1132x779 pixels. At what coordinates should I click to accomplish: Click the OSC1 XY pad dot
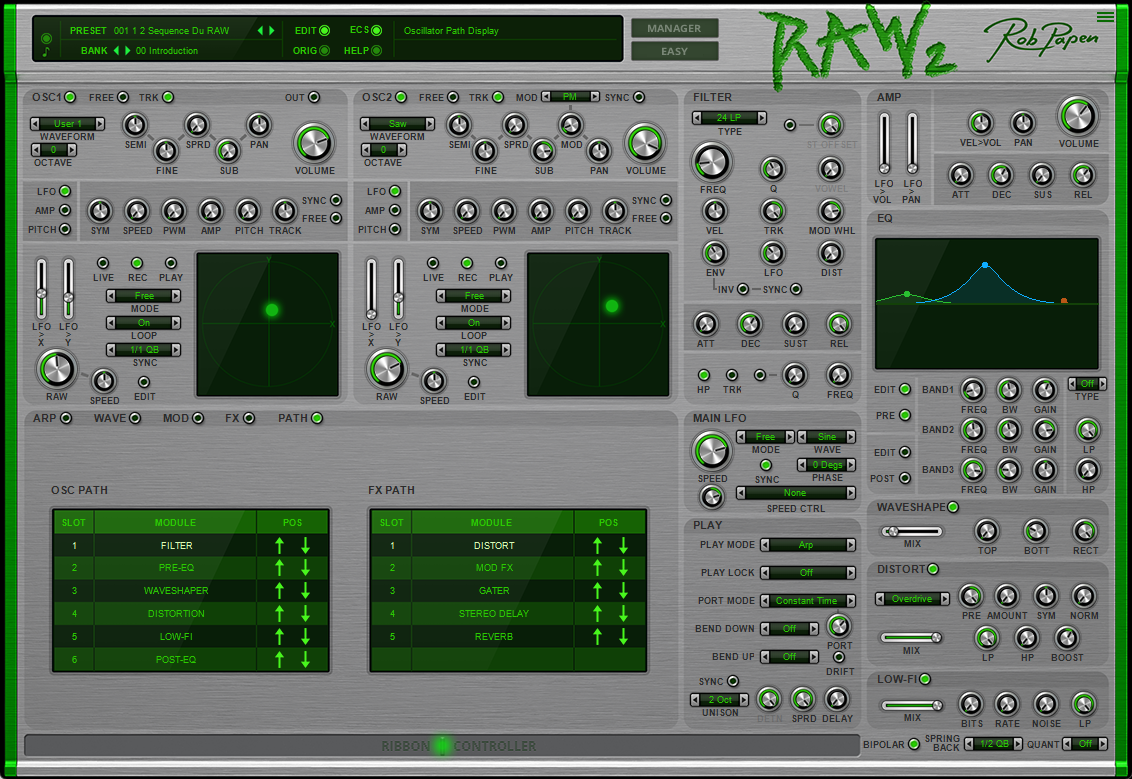pos(271,310)
